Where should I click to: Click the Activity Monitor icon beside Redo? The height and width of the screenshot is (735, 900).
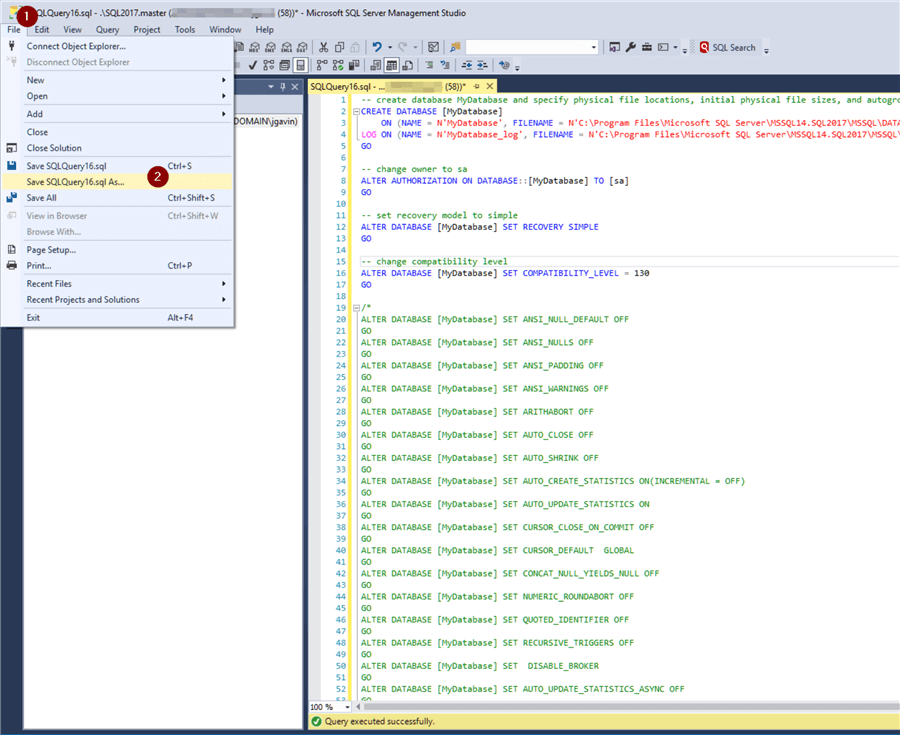(433, 47)
